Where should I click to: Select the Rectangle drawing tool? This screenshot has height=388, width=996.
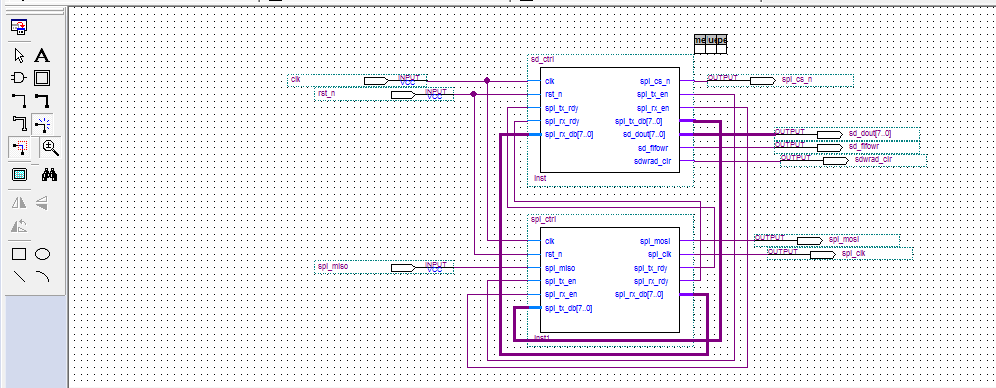coord(19,254)
